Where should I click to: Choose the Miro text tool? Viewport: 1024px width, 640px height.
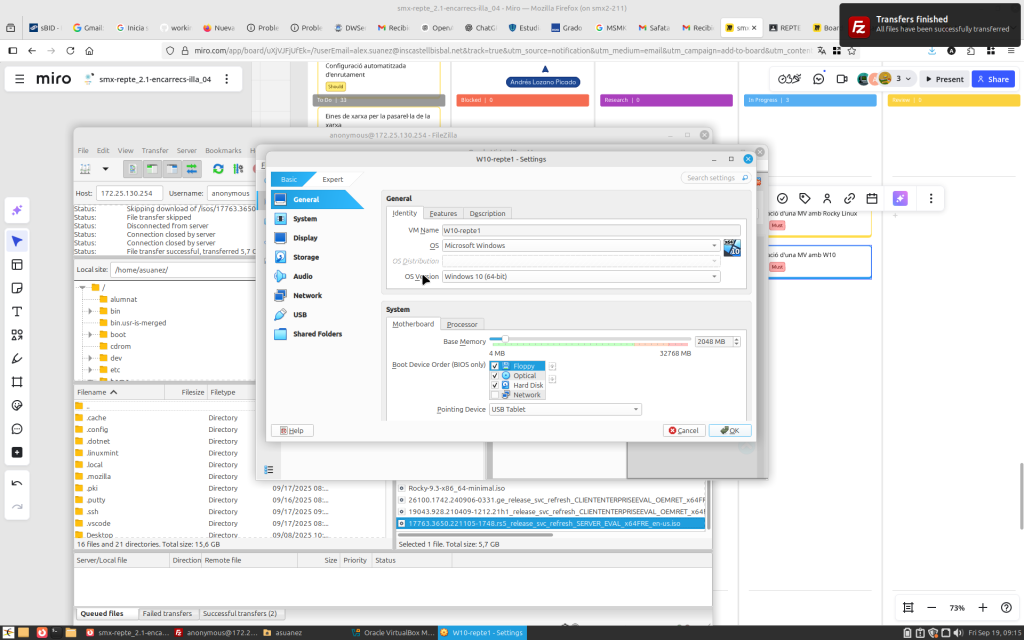(17, 311)
